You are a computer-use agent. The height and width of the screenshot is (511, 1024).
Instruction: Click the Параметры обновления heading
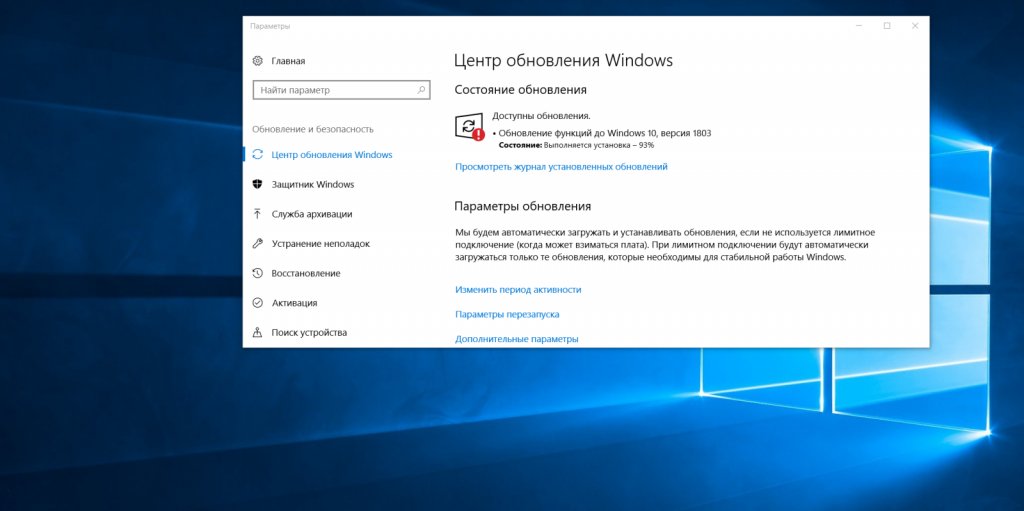click(x=522, y=206)
